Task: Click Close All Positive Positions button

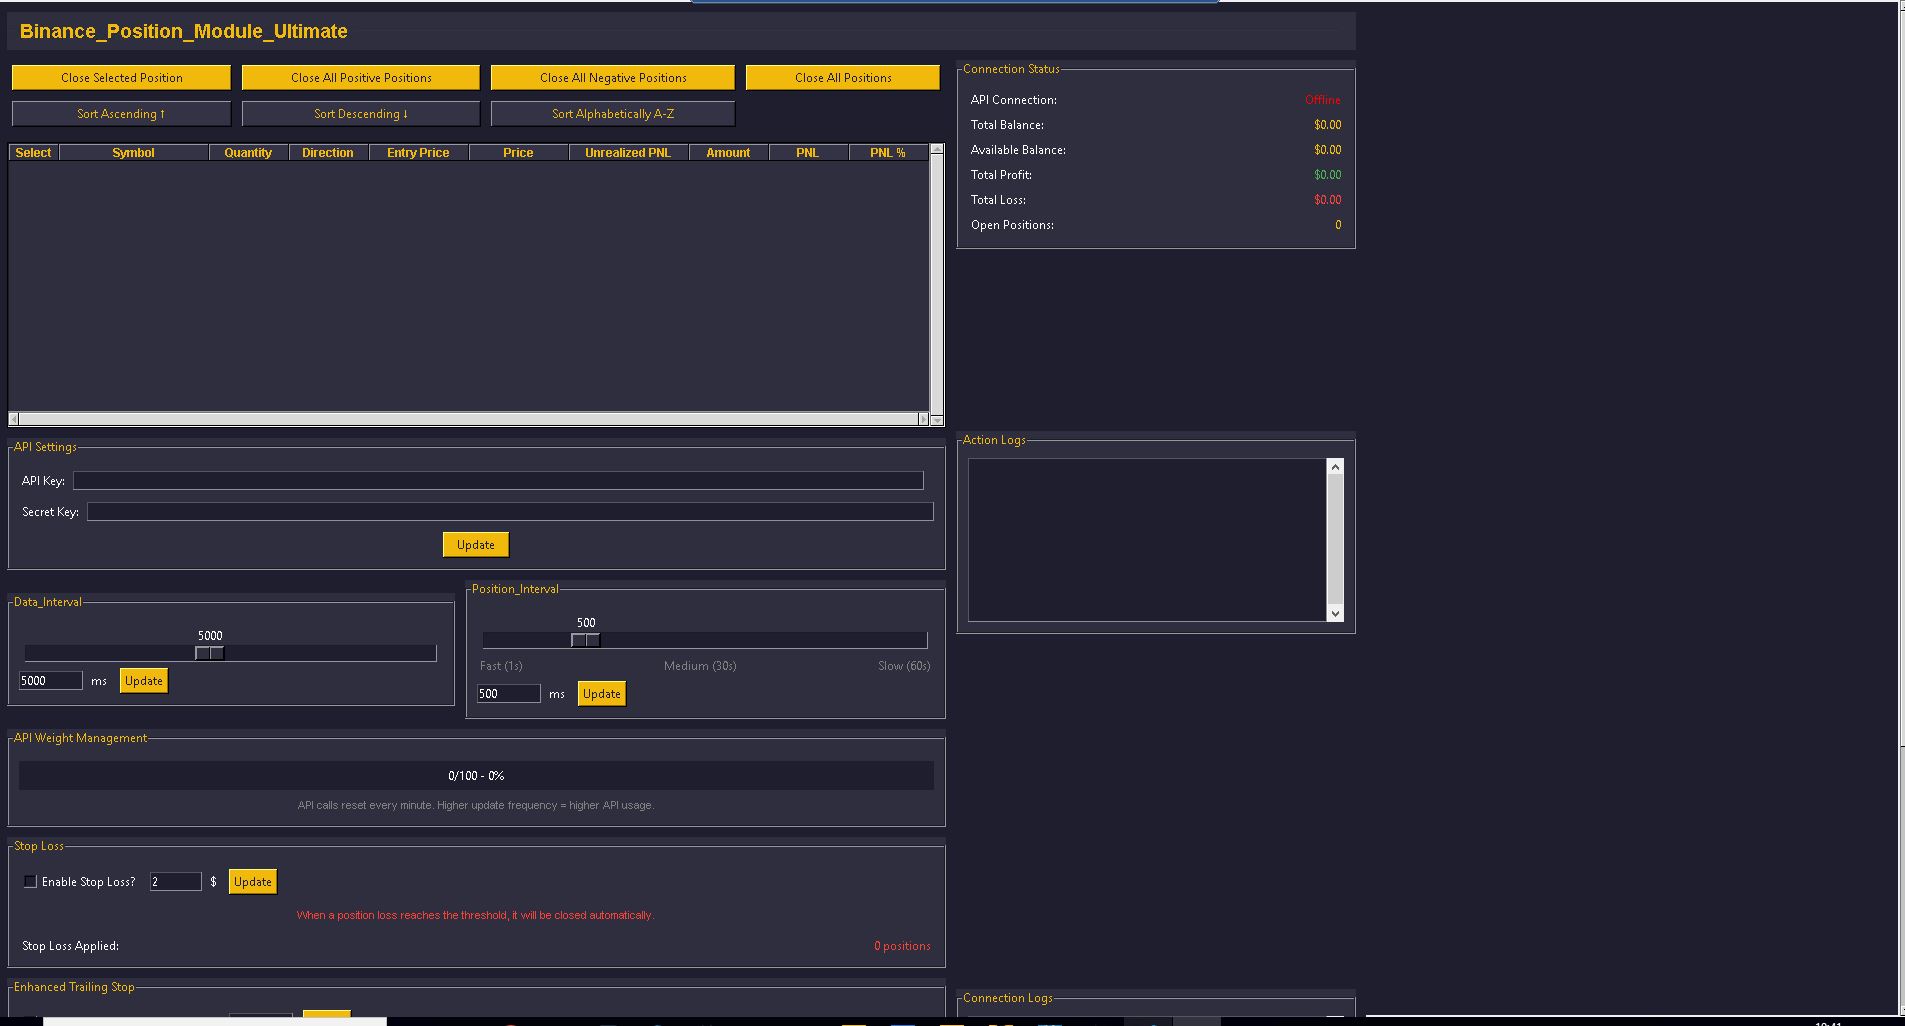Action: (x=361, y=77)
